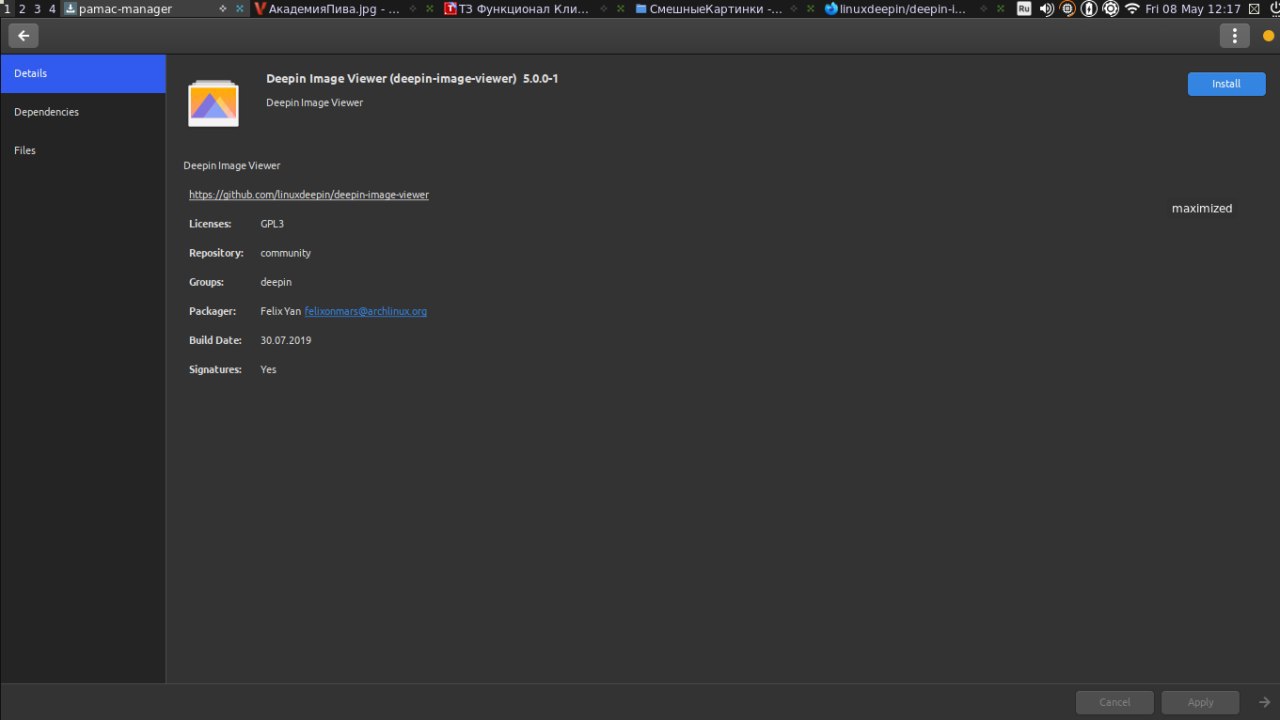Viewport: 1280px width, 720px height.
Task: Close the linuxdeepin browser taskbar entry X
Action: click(x=1002, y=9)
